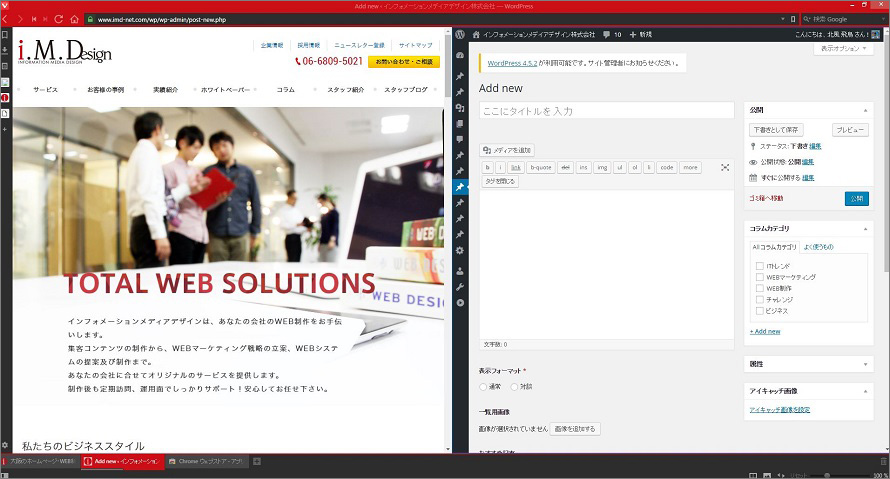Click the page tiling icon in status bar

pos(753,475)
